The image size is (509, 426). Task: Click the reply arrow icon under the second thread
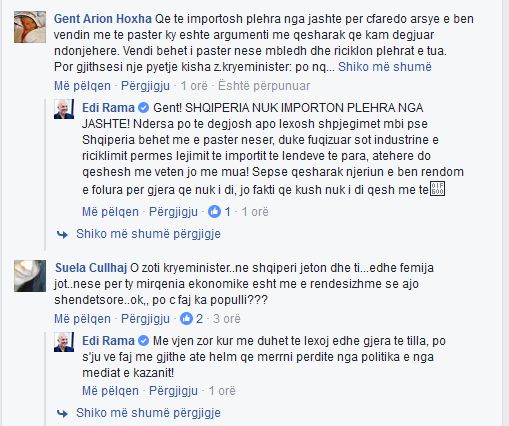tap(62, 414)
